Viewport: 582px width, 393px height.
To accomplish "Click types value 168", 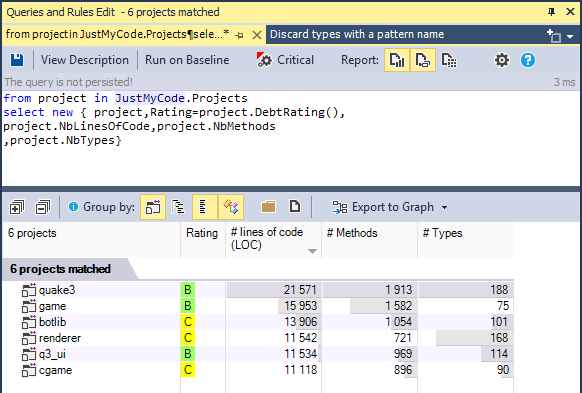I will tap(499, 338).
